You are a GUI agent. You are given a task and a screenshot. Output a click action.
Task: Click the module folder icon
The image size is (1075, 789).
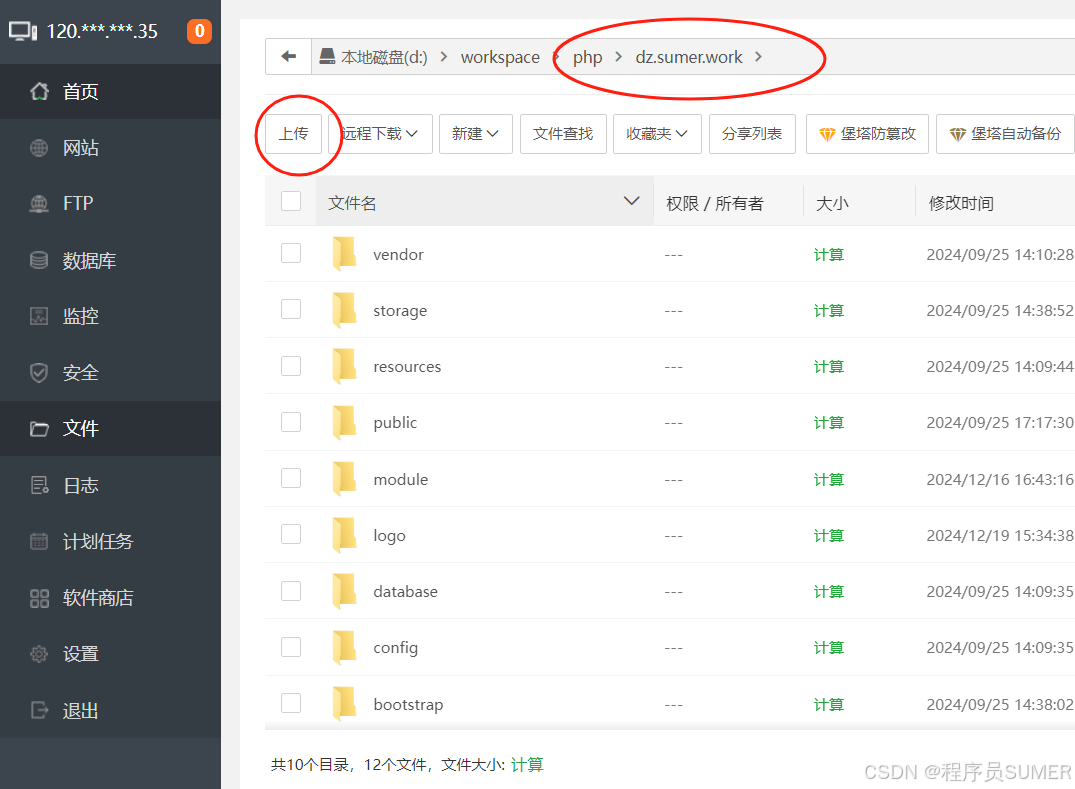click(344, 479)
